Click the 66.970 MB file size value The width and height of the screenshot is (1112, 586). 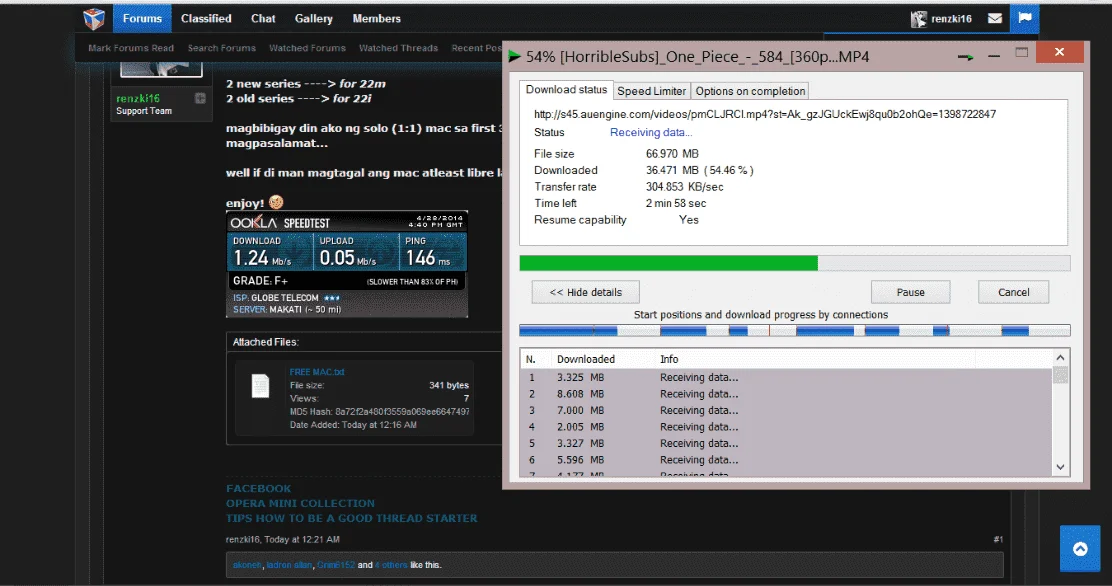click(672, 154)
